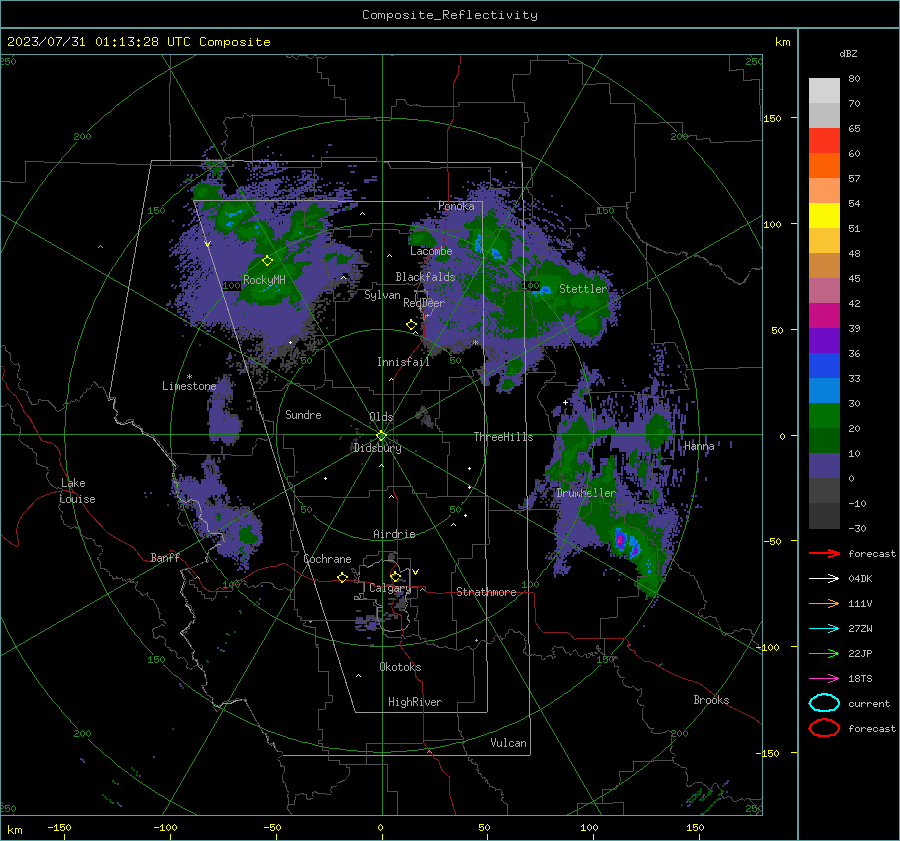Screen dimensions: 900x841
Task: Click the green 22JP arrow icon
Action: pyautogui.click(x=824, y=653)
